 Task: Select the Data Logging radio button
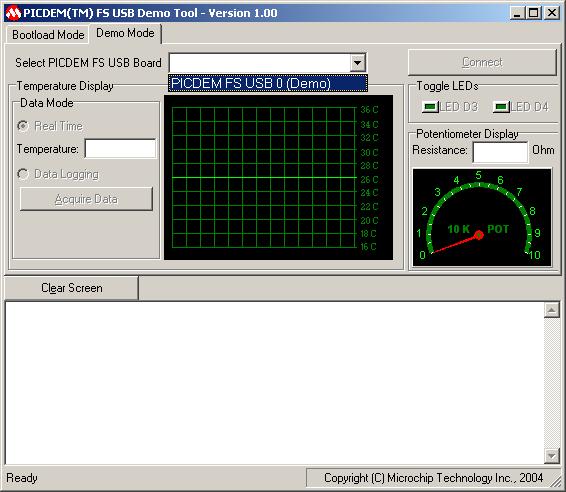[23, 174]
